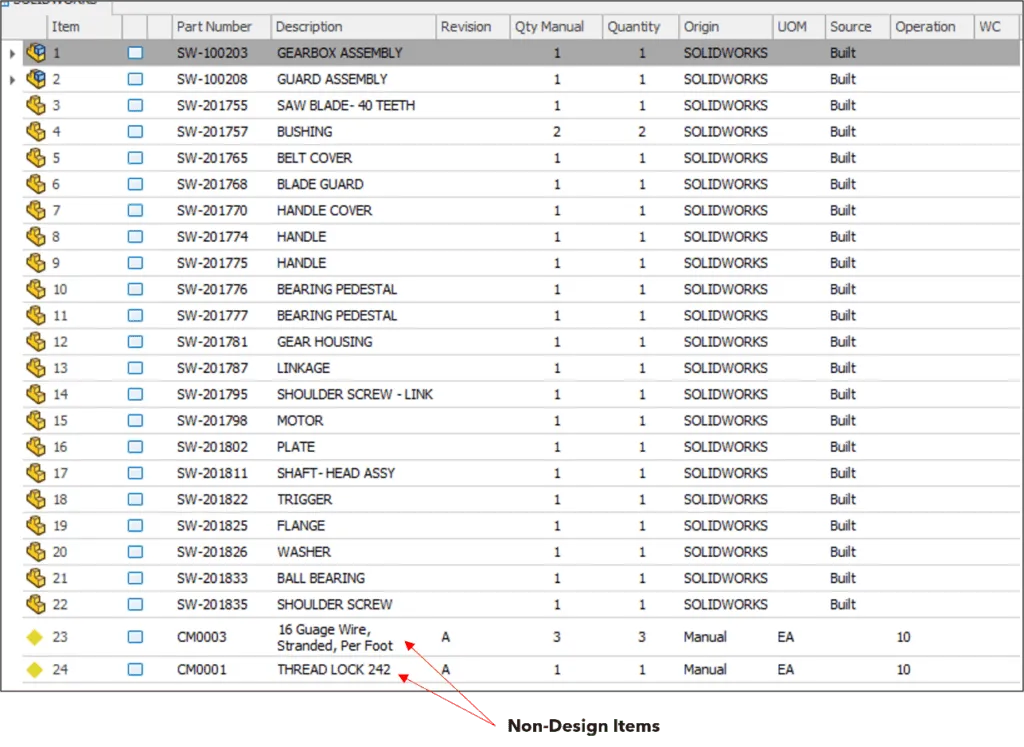Click the assembly icon for GUARD ASSEMBLY
The height and width of the screenshot is (747, 1024).
(x=36, y=79)
